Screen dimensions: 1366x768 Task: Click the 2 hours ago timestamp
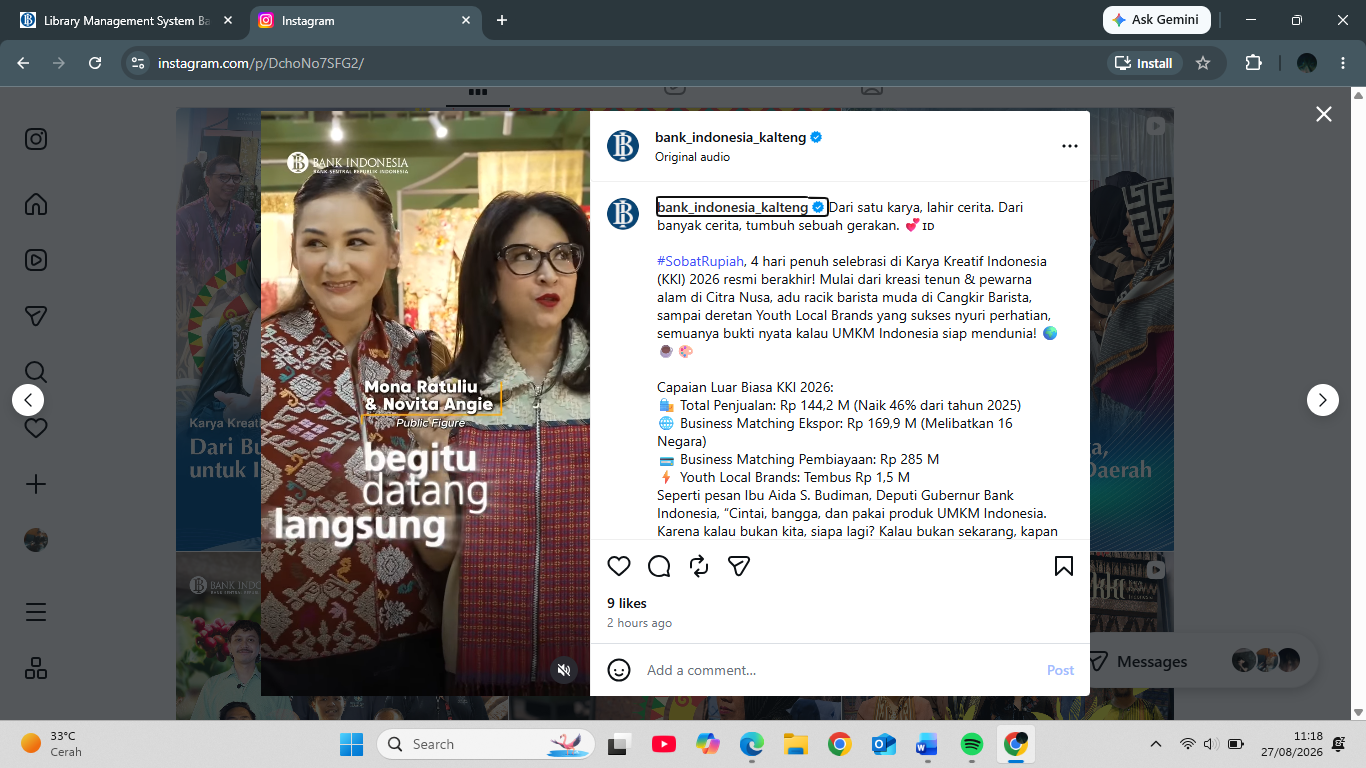[639, 623]
